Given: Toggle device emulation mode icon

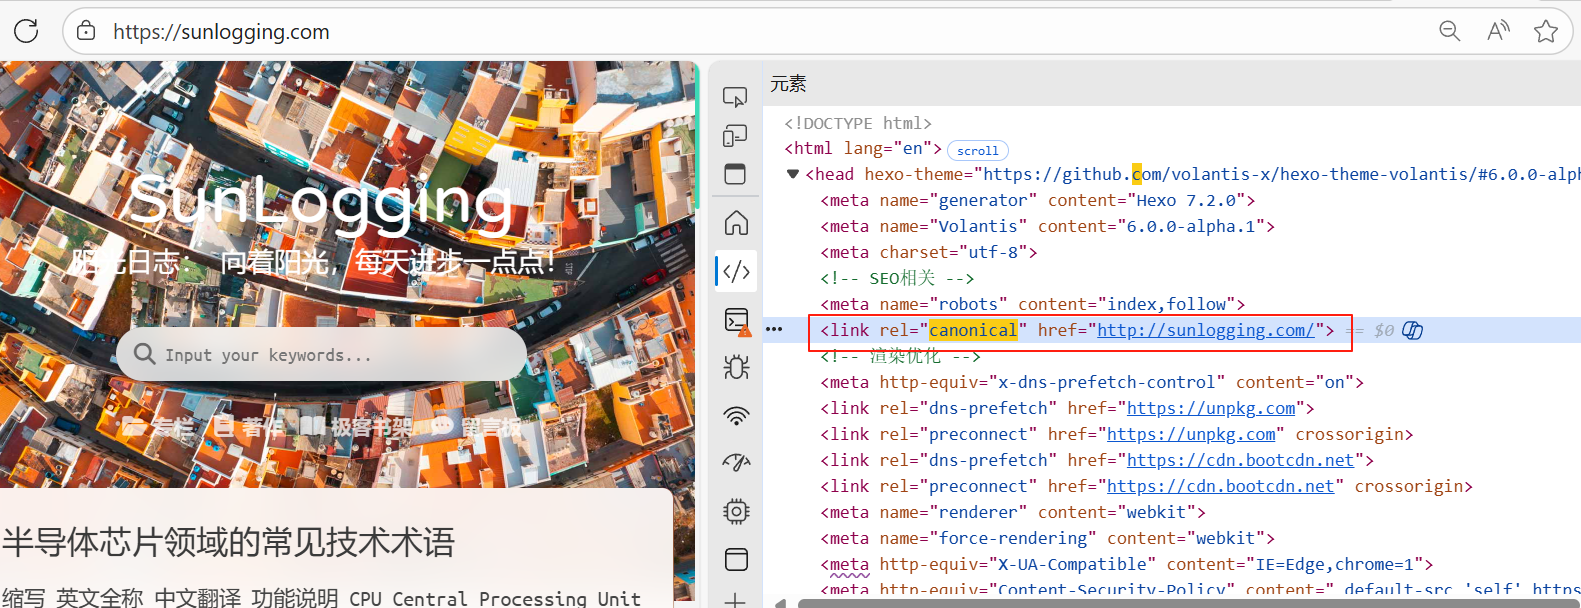Looking at the screenshot, I should coord(735,136).
